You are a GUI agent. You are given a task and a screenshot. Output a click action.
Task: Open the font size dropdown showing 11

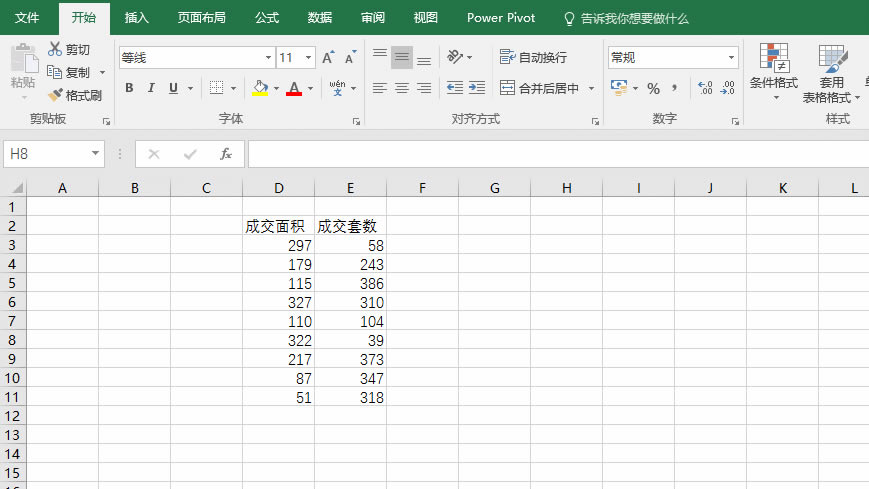pyautogui.click(x=308, y=58)
